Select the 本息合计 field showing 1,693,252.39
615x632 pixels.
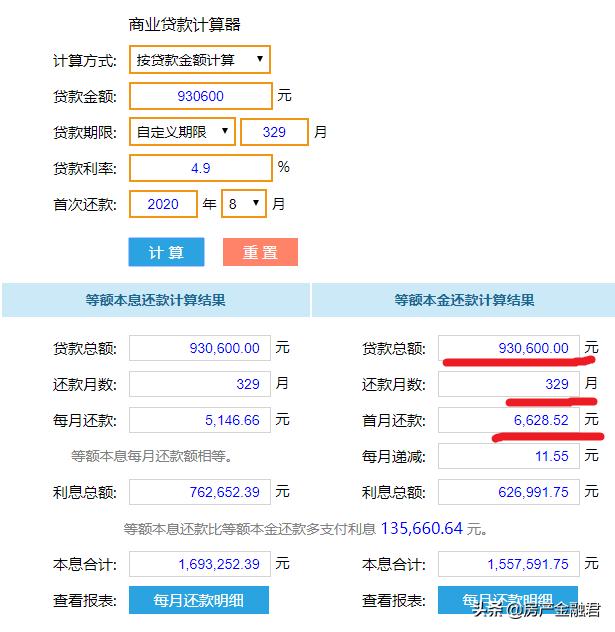click(x=199, y=564)
